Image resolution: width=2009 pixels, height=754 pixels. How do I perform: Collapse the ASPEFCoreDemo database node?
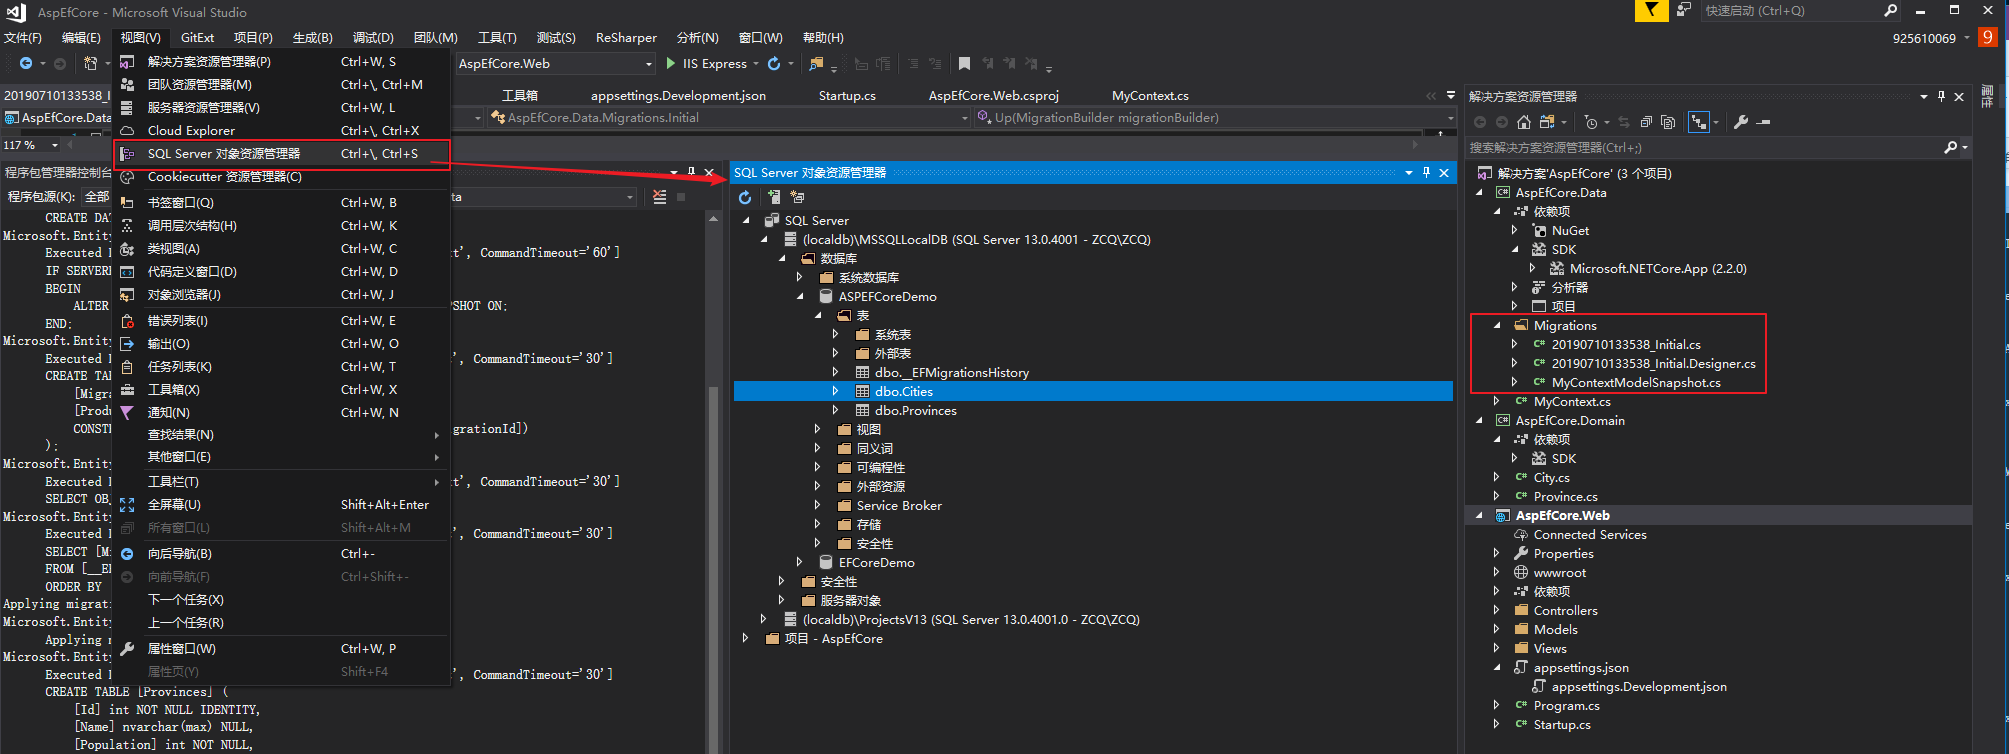(799, 296)
